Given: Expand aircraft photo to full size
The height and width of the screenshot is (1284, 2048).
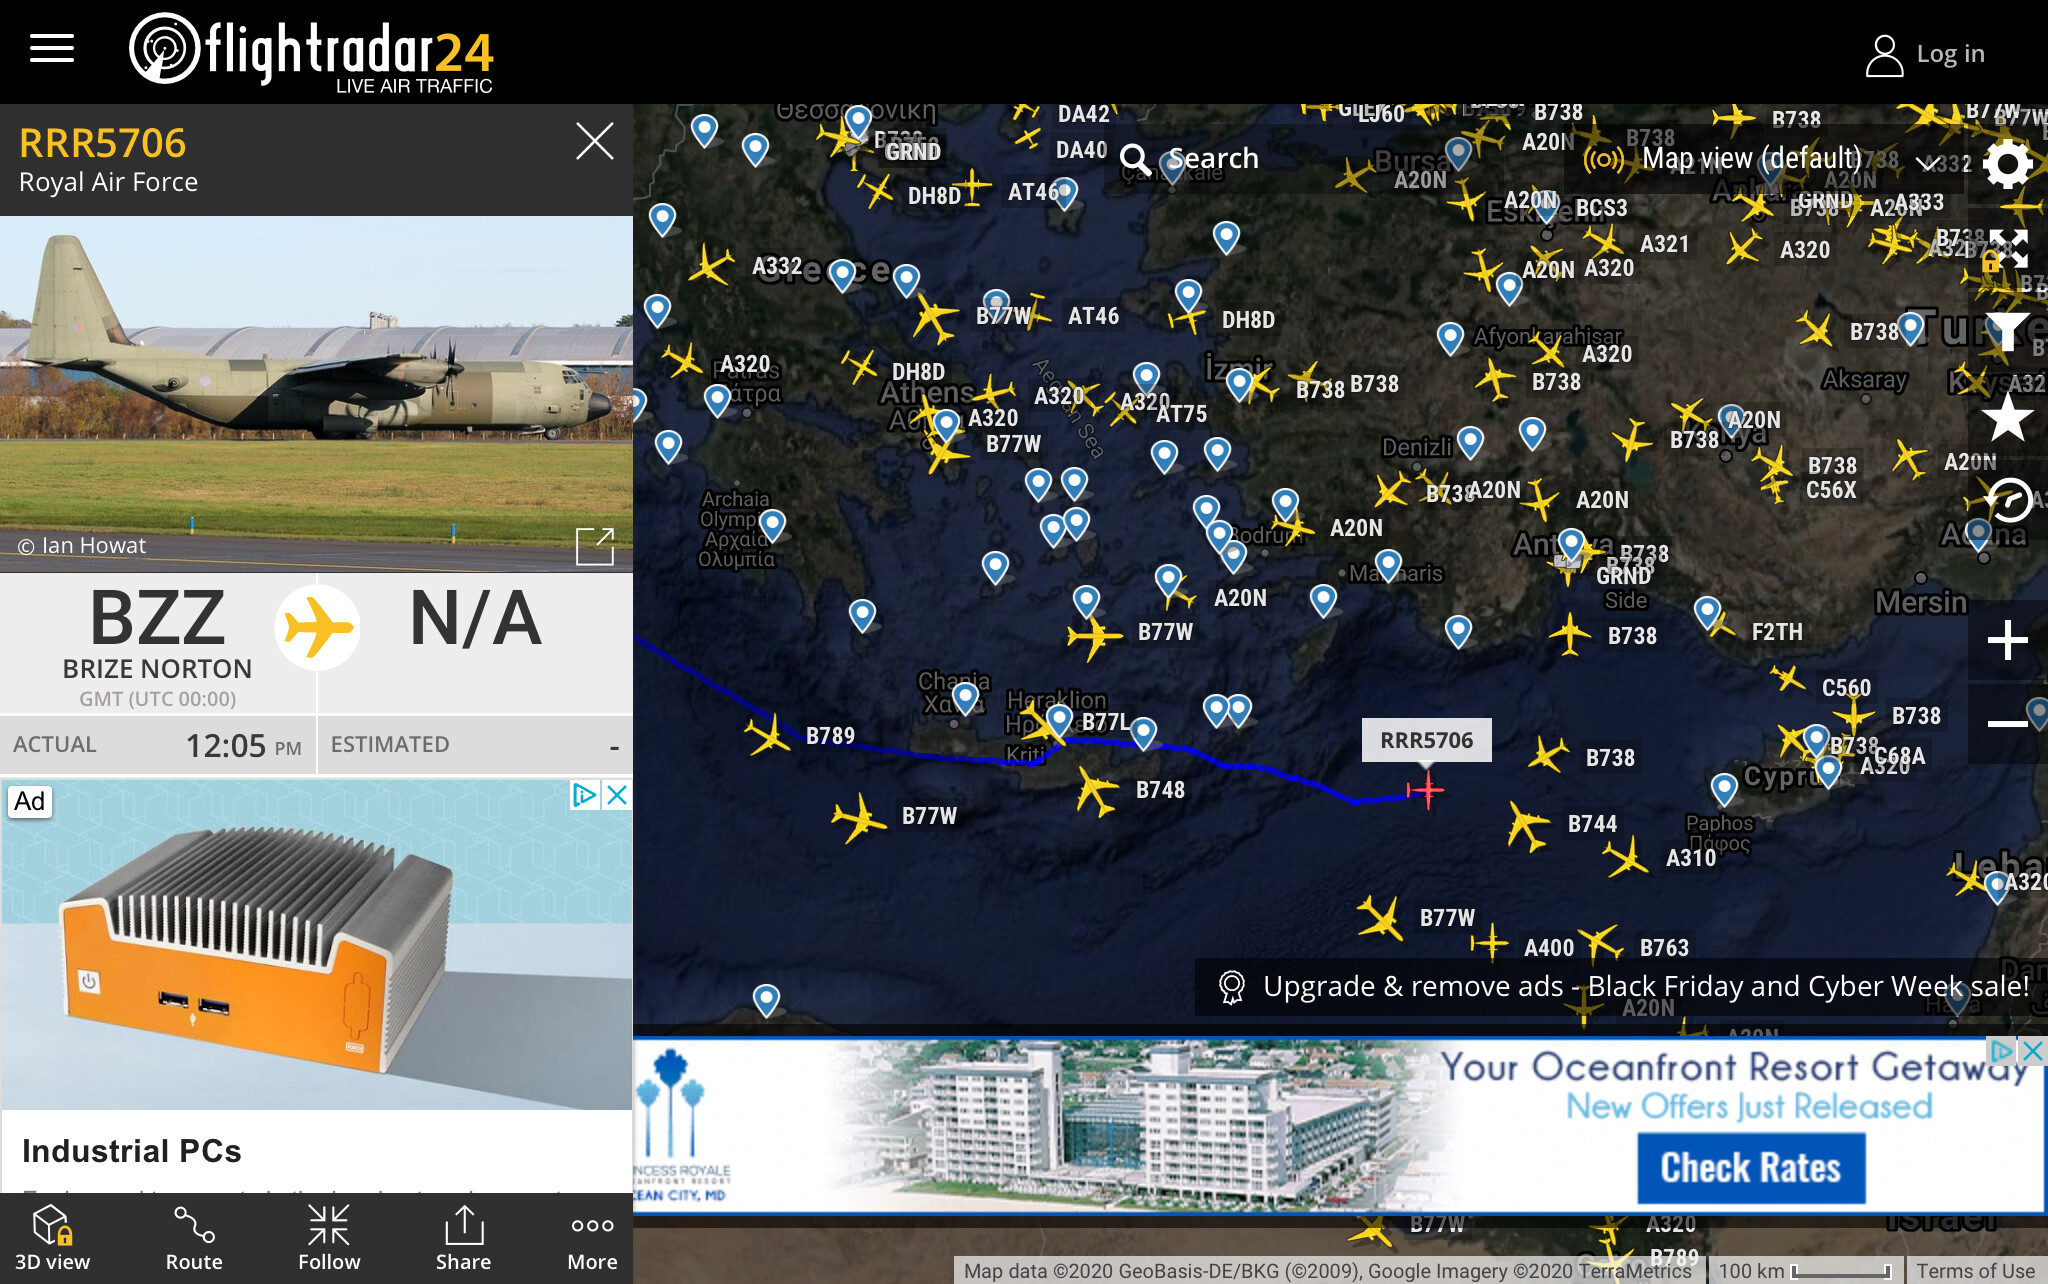Looking at the screenshot, I should (595, 546).
